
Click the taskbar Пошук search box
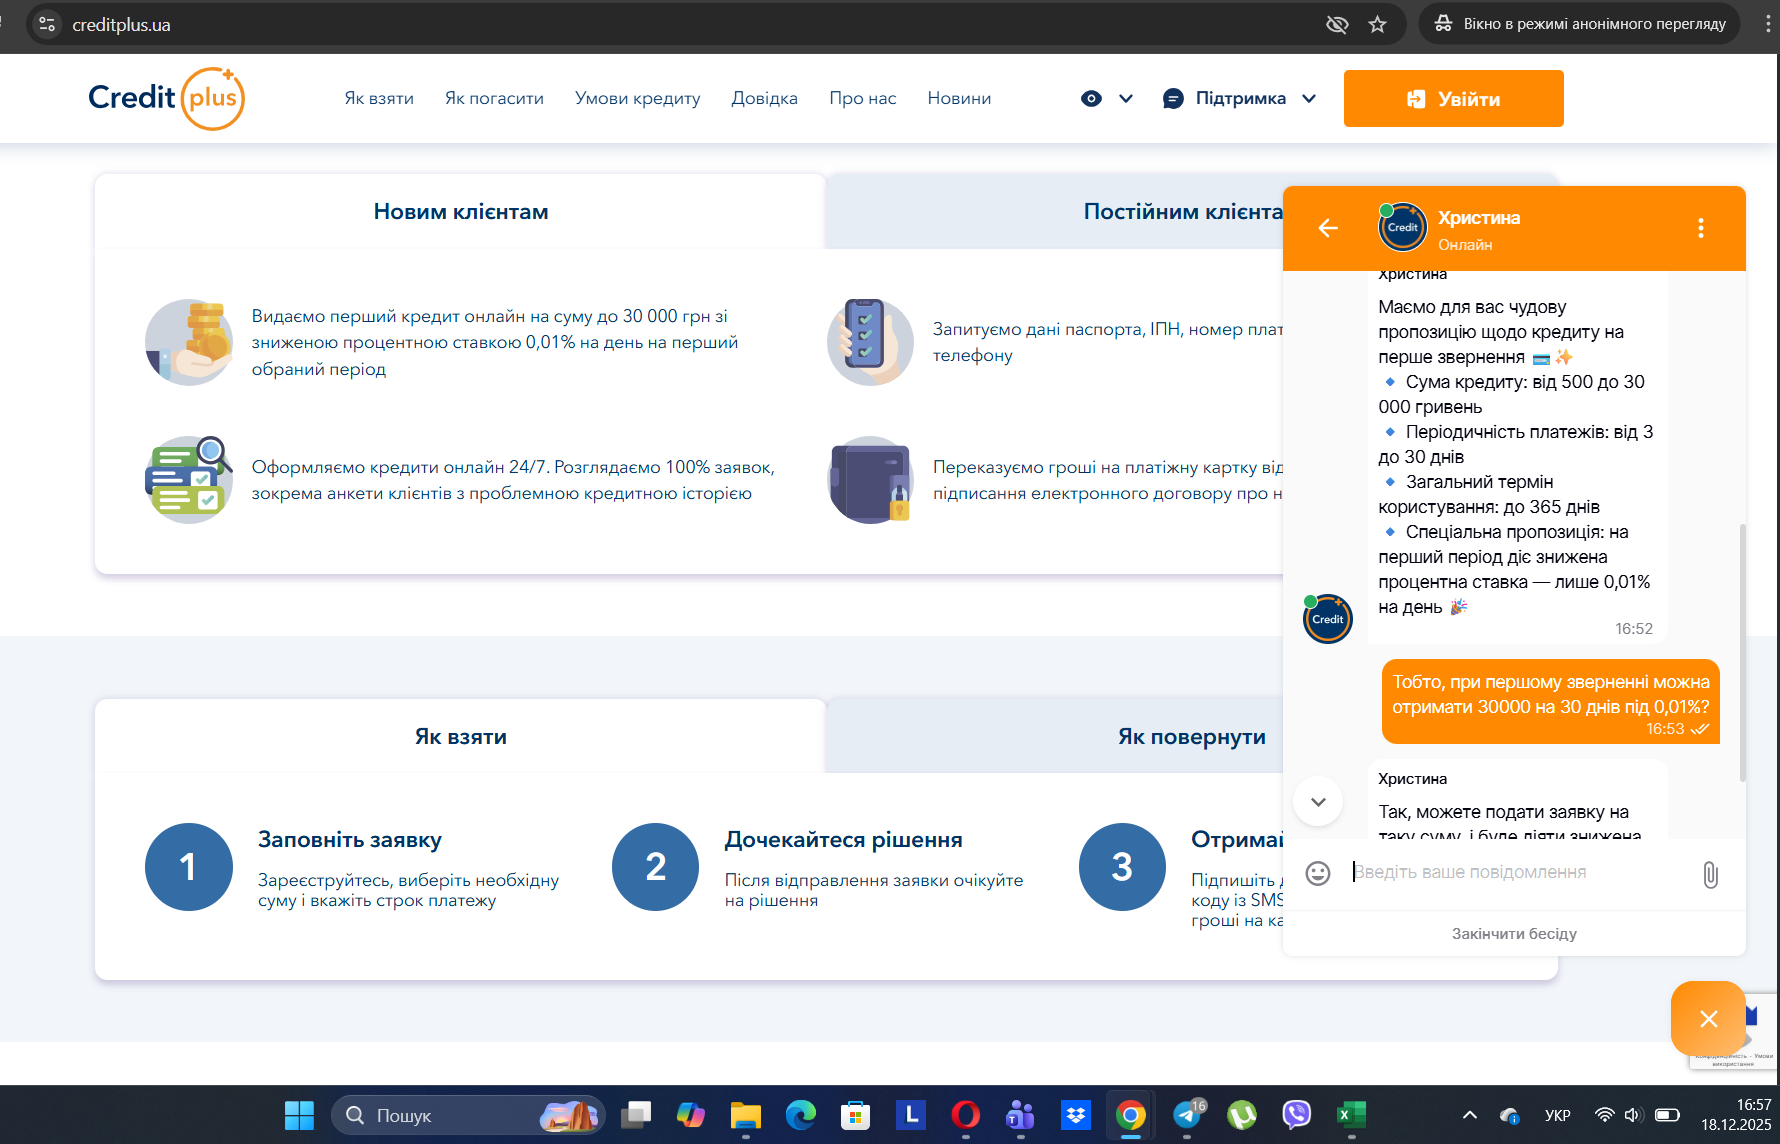click(x=468, y=1115)
